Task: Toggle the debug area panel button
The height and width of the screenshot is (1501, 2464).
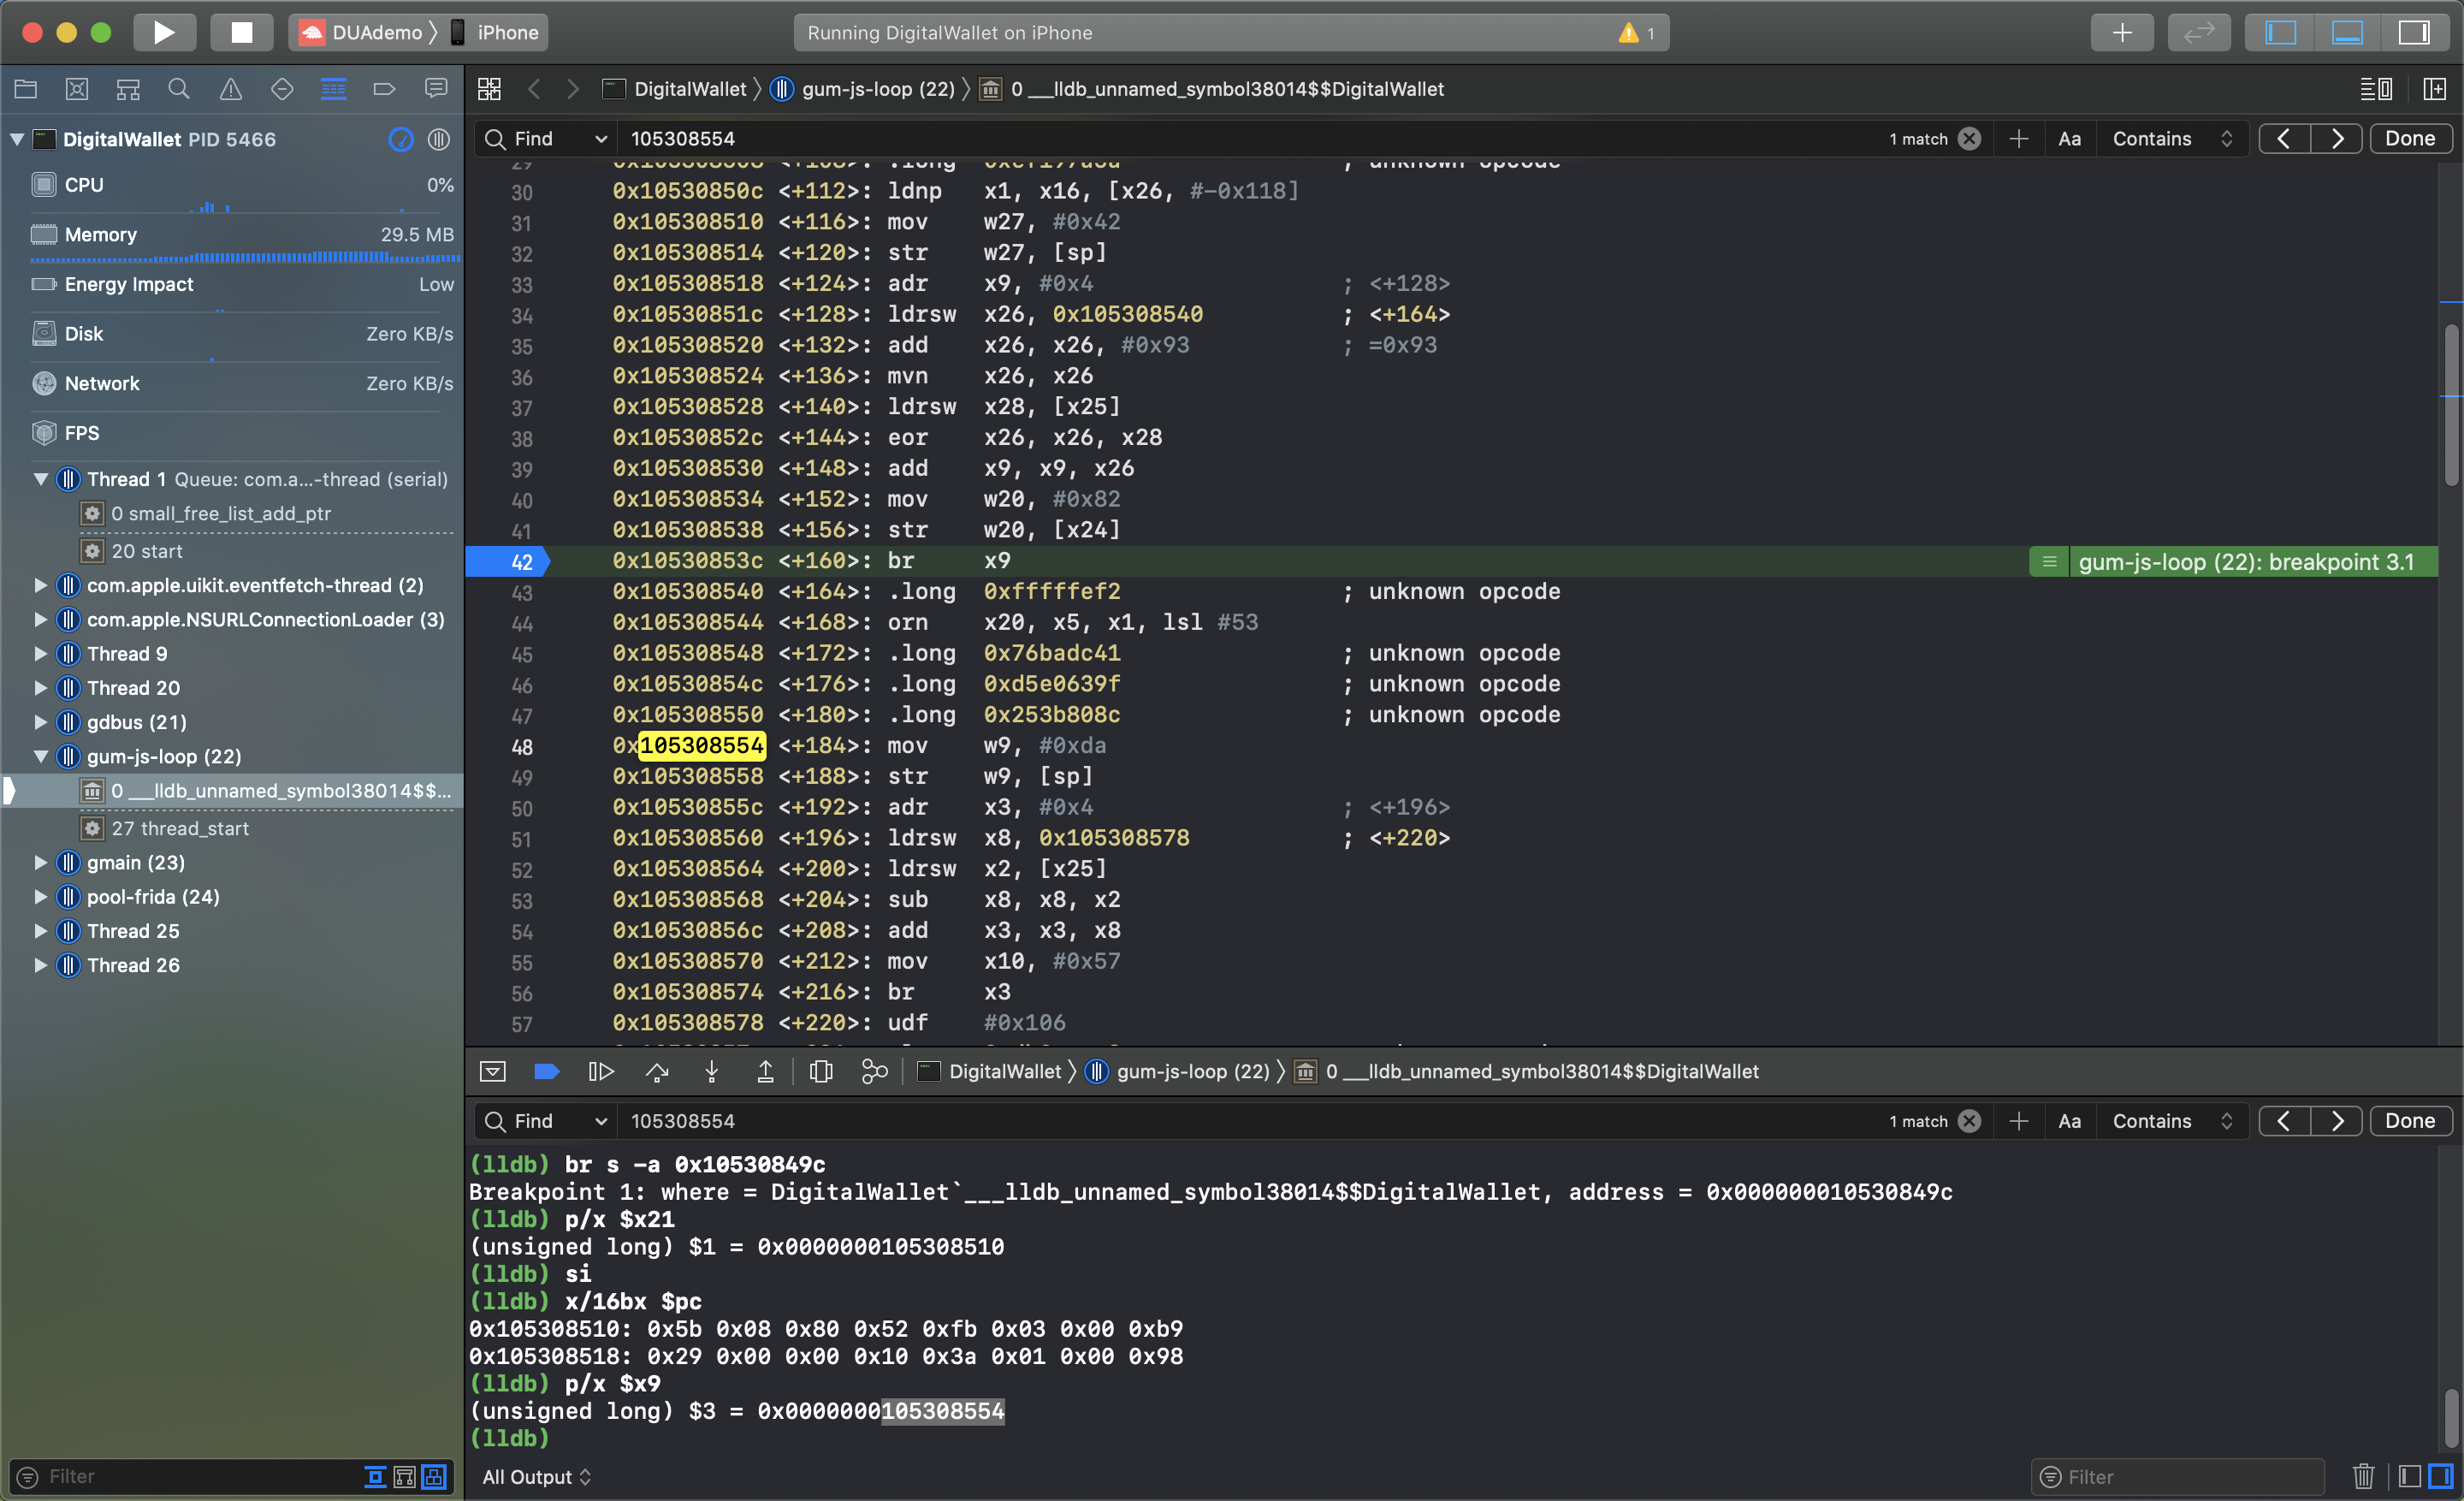Action: (2346, 32)
